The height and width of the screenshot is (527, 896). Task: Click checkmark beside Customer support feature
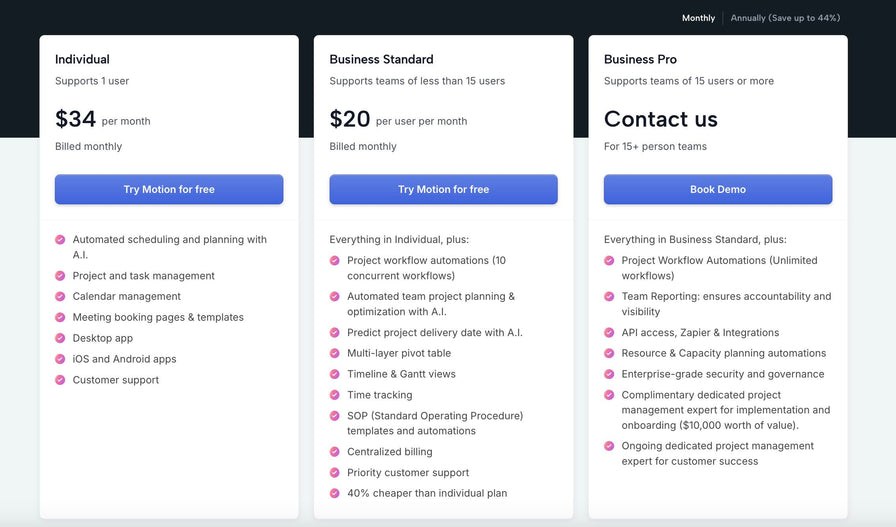pyautogui.click(x=60, y=380)
